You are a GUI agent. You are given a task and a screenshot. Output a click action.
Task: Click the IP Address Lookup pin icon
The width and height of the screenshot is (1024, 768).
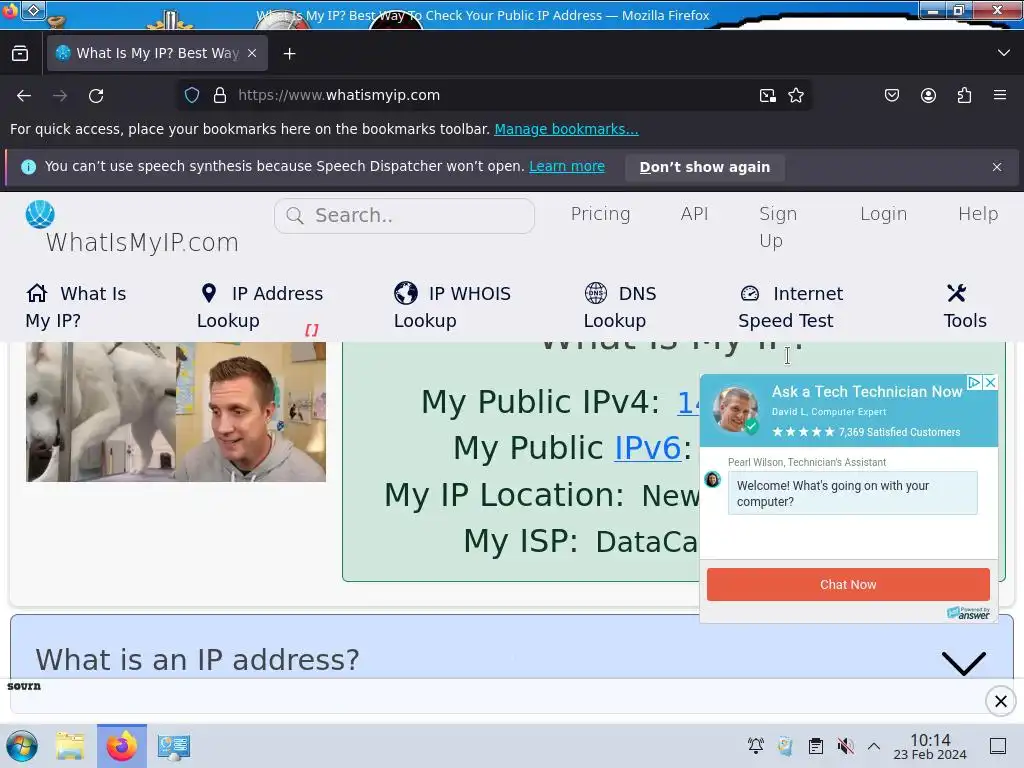pyautogui.click(x=209, y=293)
